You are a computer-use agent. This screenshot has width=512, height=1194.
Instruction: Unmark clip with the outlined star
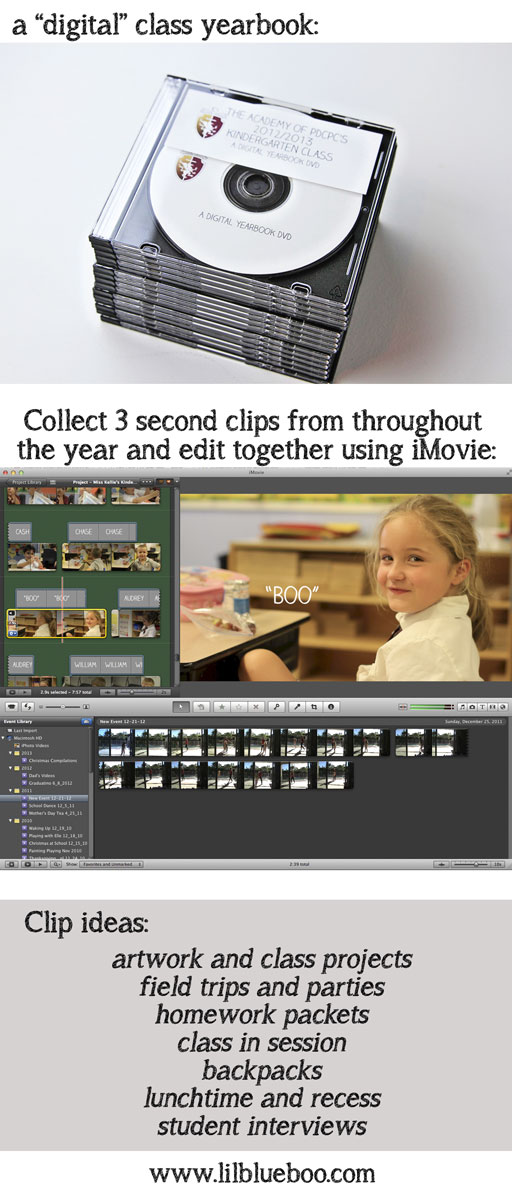(x=238, y=707)
